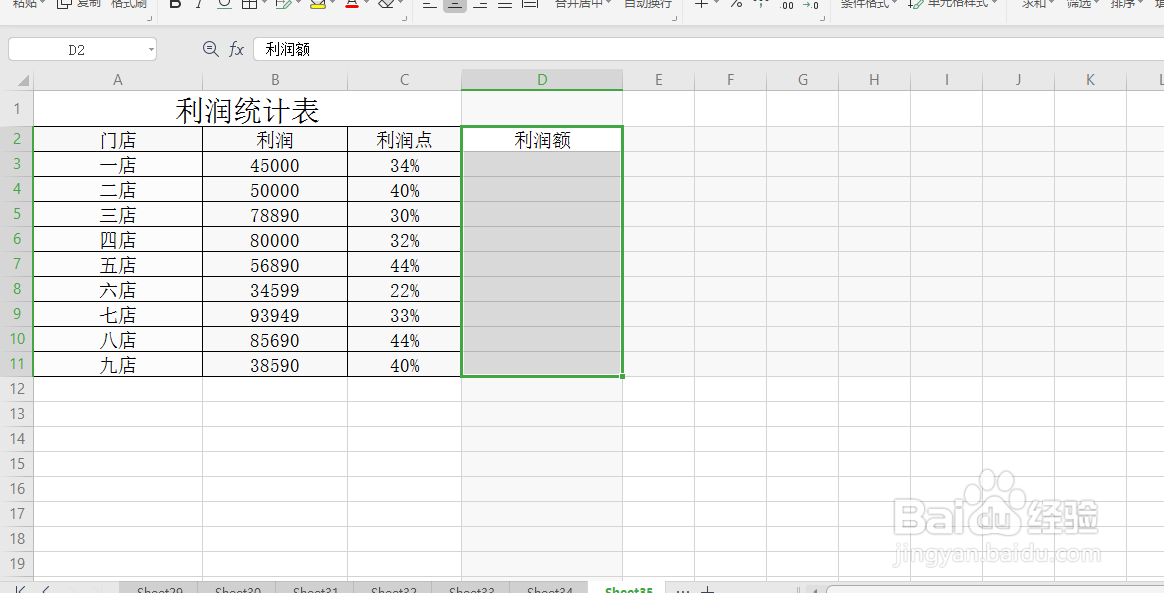Click the cell with value 85690
The height and width of the screenshot is (593, 1164).
[275, 340]
